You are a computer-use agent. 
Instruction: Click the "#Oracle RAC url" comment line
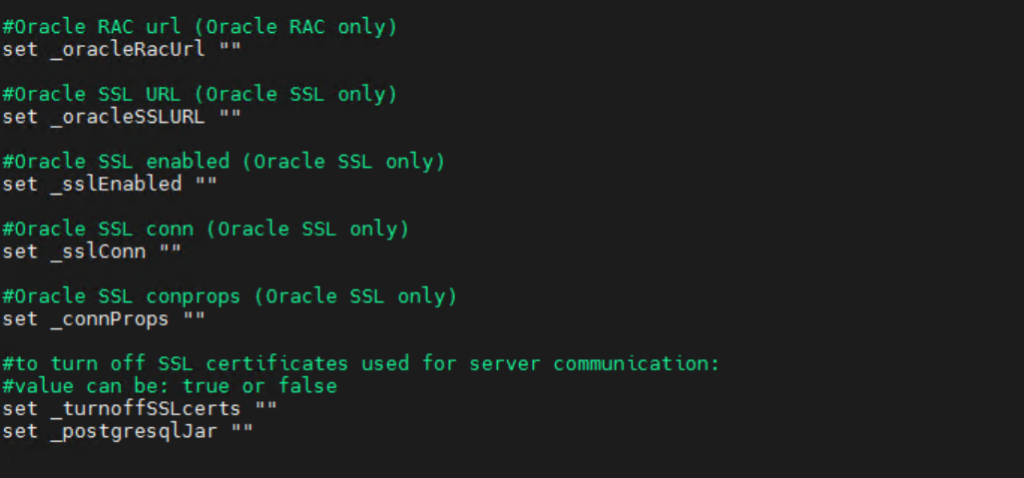[199, 26]
